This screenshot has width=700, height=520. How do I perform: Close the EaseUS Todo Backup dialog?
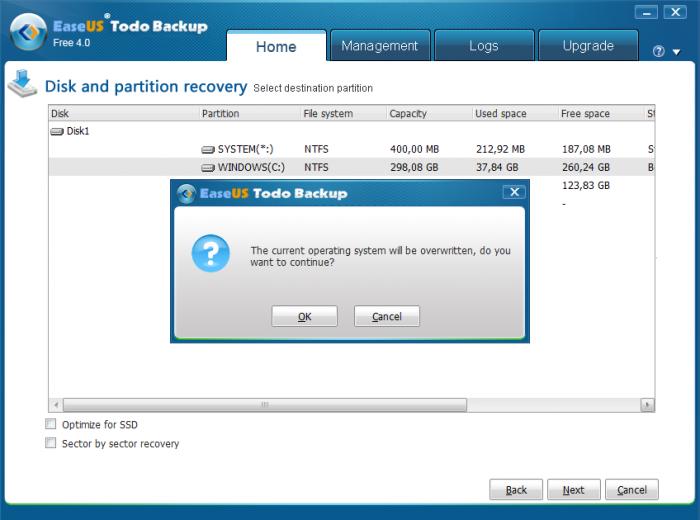point(514,192)
